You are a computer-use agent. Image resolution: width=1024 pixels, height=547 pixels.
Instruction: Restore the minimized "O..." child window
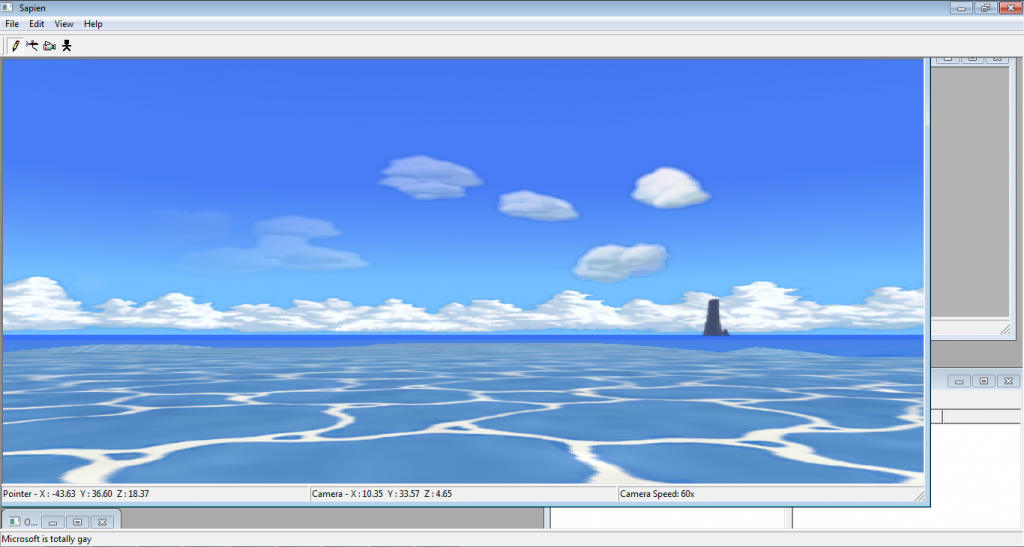click(53, 522)
